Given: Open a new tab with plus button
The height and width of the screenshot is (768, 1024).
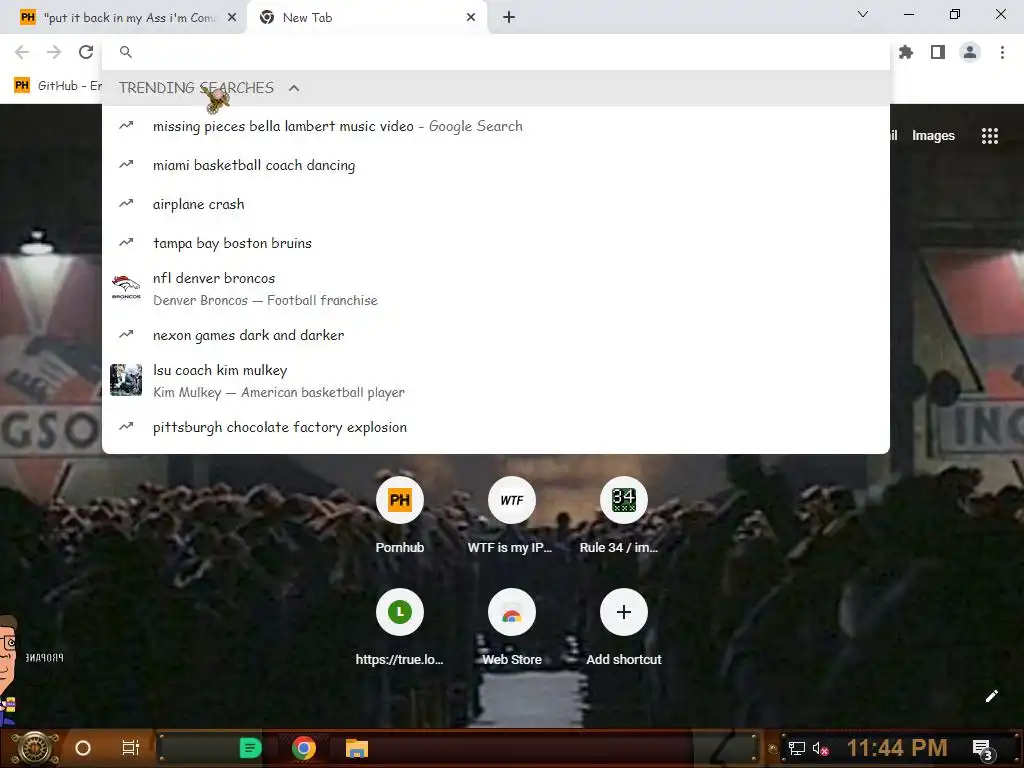Looking at the screenshot, I should pos(509,18).
